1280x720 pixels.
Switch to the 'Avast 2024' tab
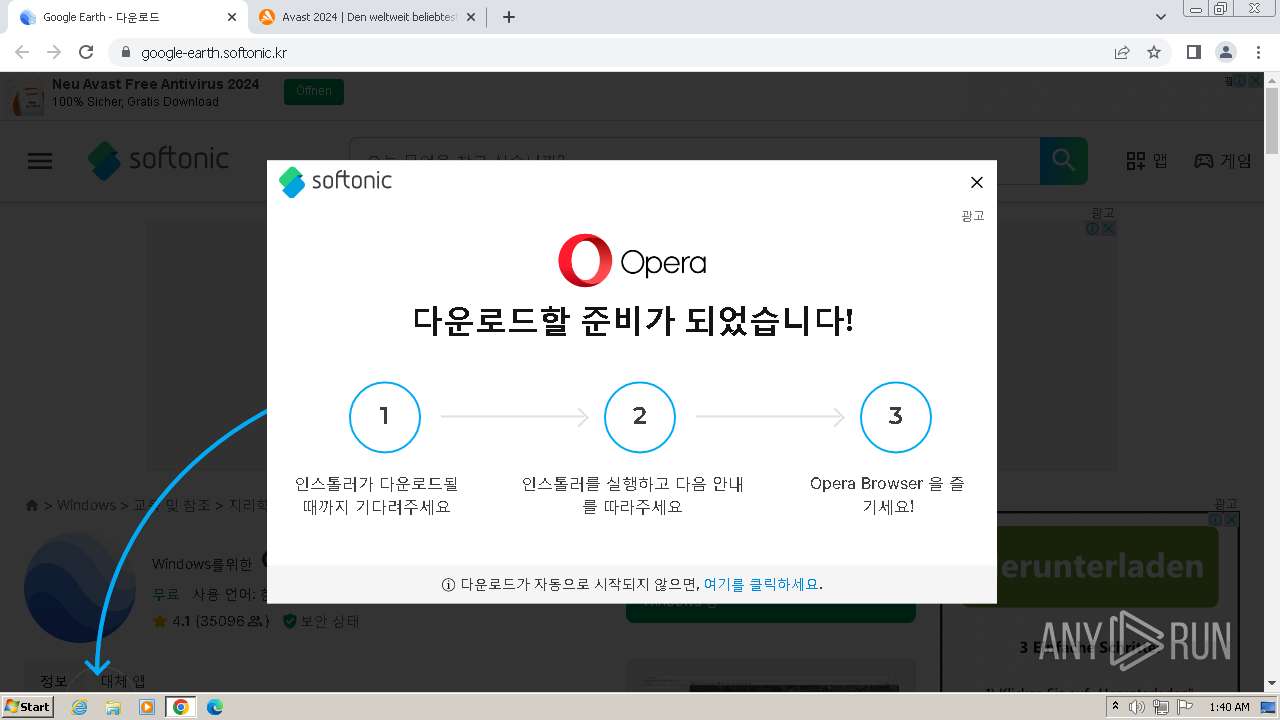tap(365, 17)
